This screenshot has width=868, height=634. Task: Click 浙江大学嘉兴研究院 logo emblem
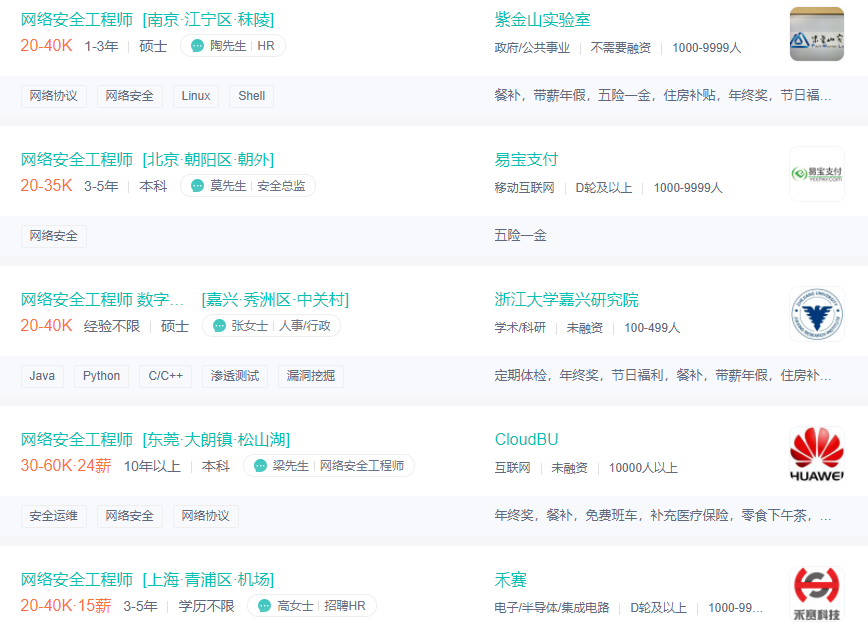click(x=816, y=314)
